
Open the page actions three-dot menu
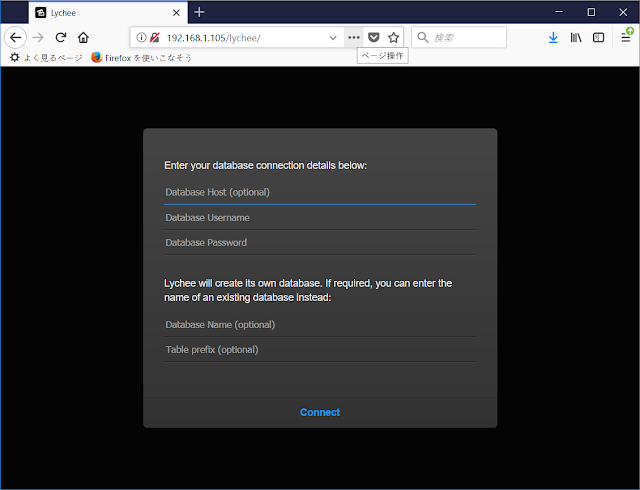pos(353,38)
